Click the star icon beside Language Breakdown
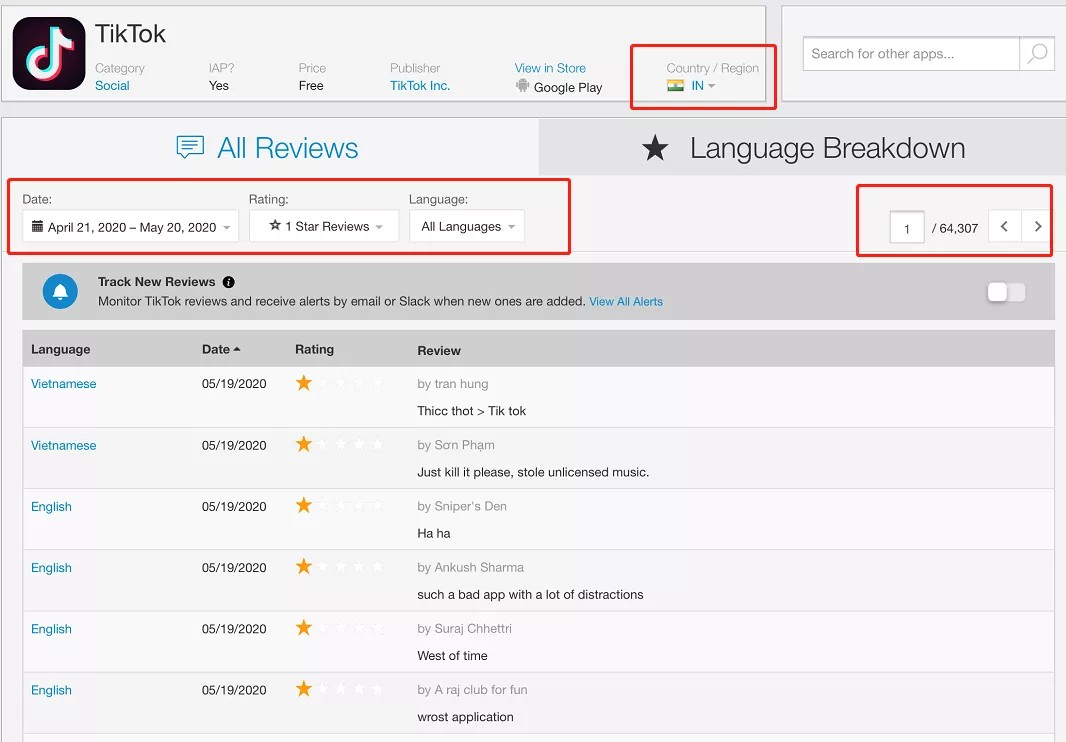1066x742 pixels. [655, 148]
